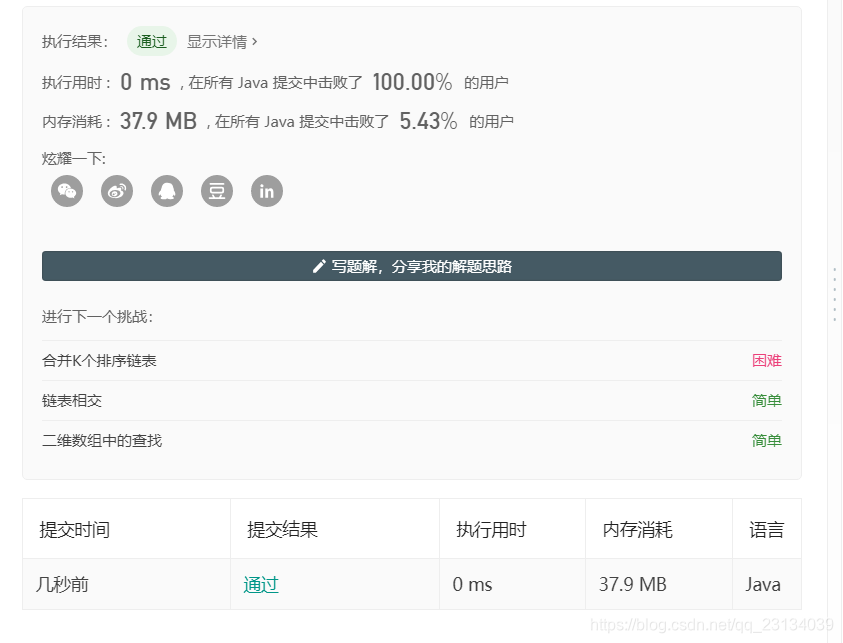Image resolution: width=843 pixels, height=643 pixels.
Task: Open the 通过 submission link in table
Action: click(x=261, y=584)
